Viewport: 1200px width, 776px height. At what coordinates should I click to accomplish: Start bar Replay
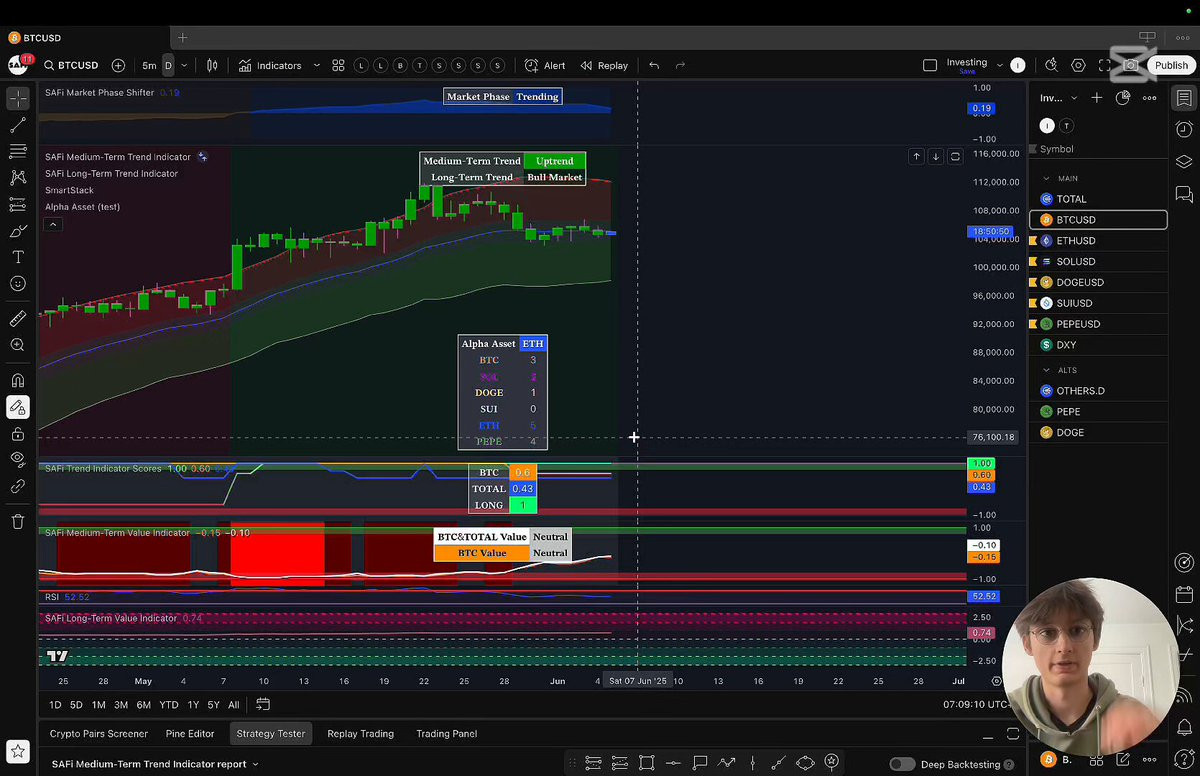coord(604,65)
